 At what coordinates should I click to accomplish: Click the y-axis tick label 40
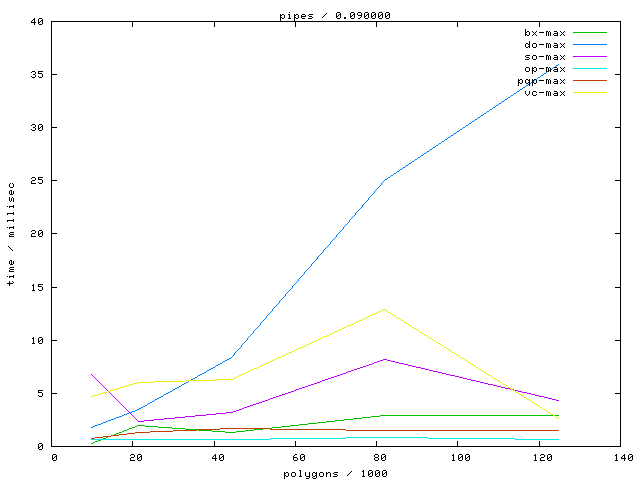[x=37, y=21]
